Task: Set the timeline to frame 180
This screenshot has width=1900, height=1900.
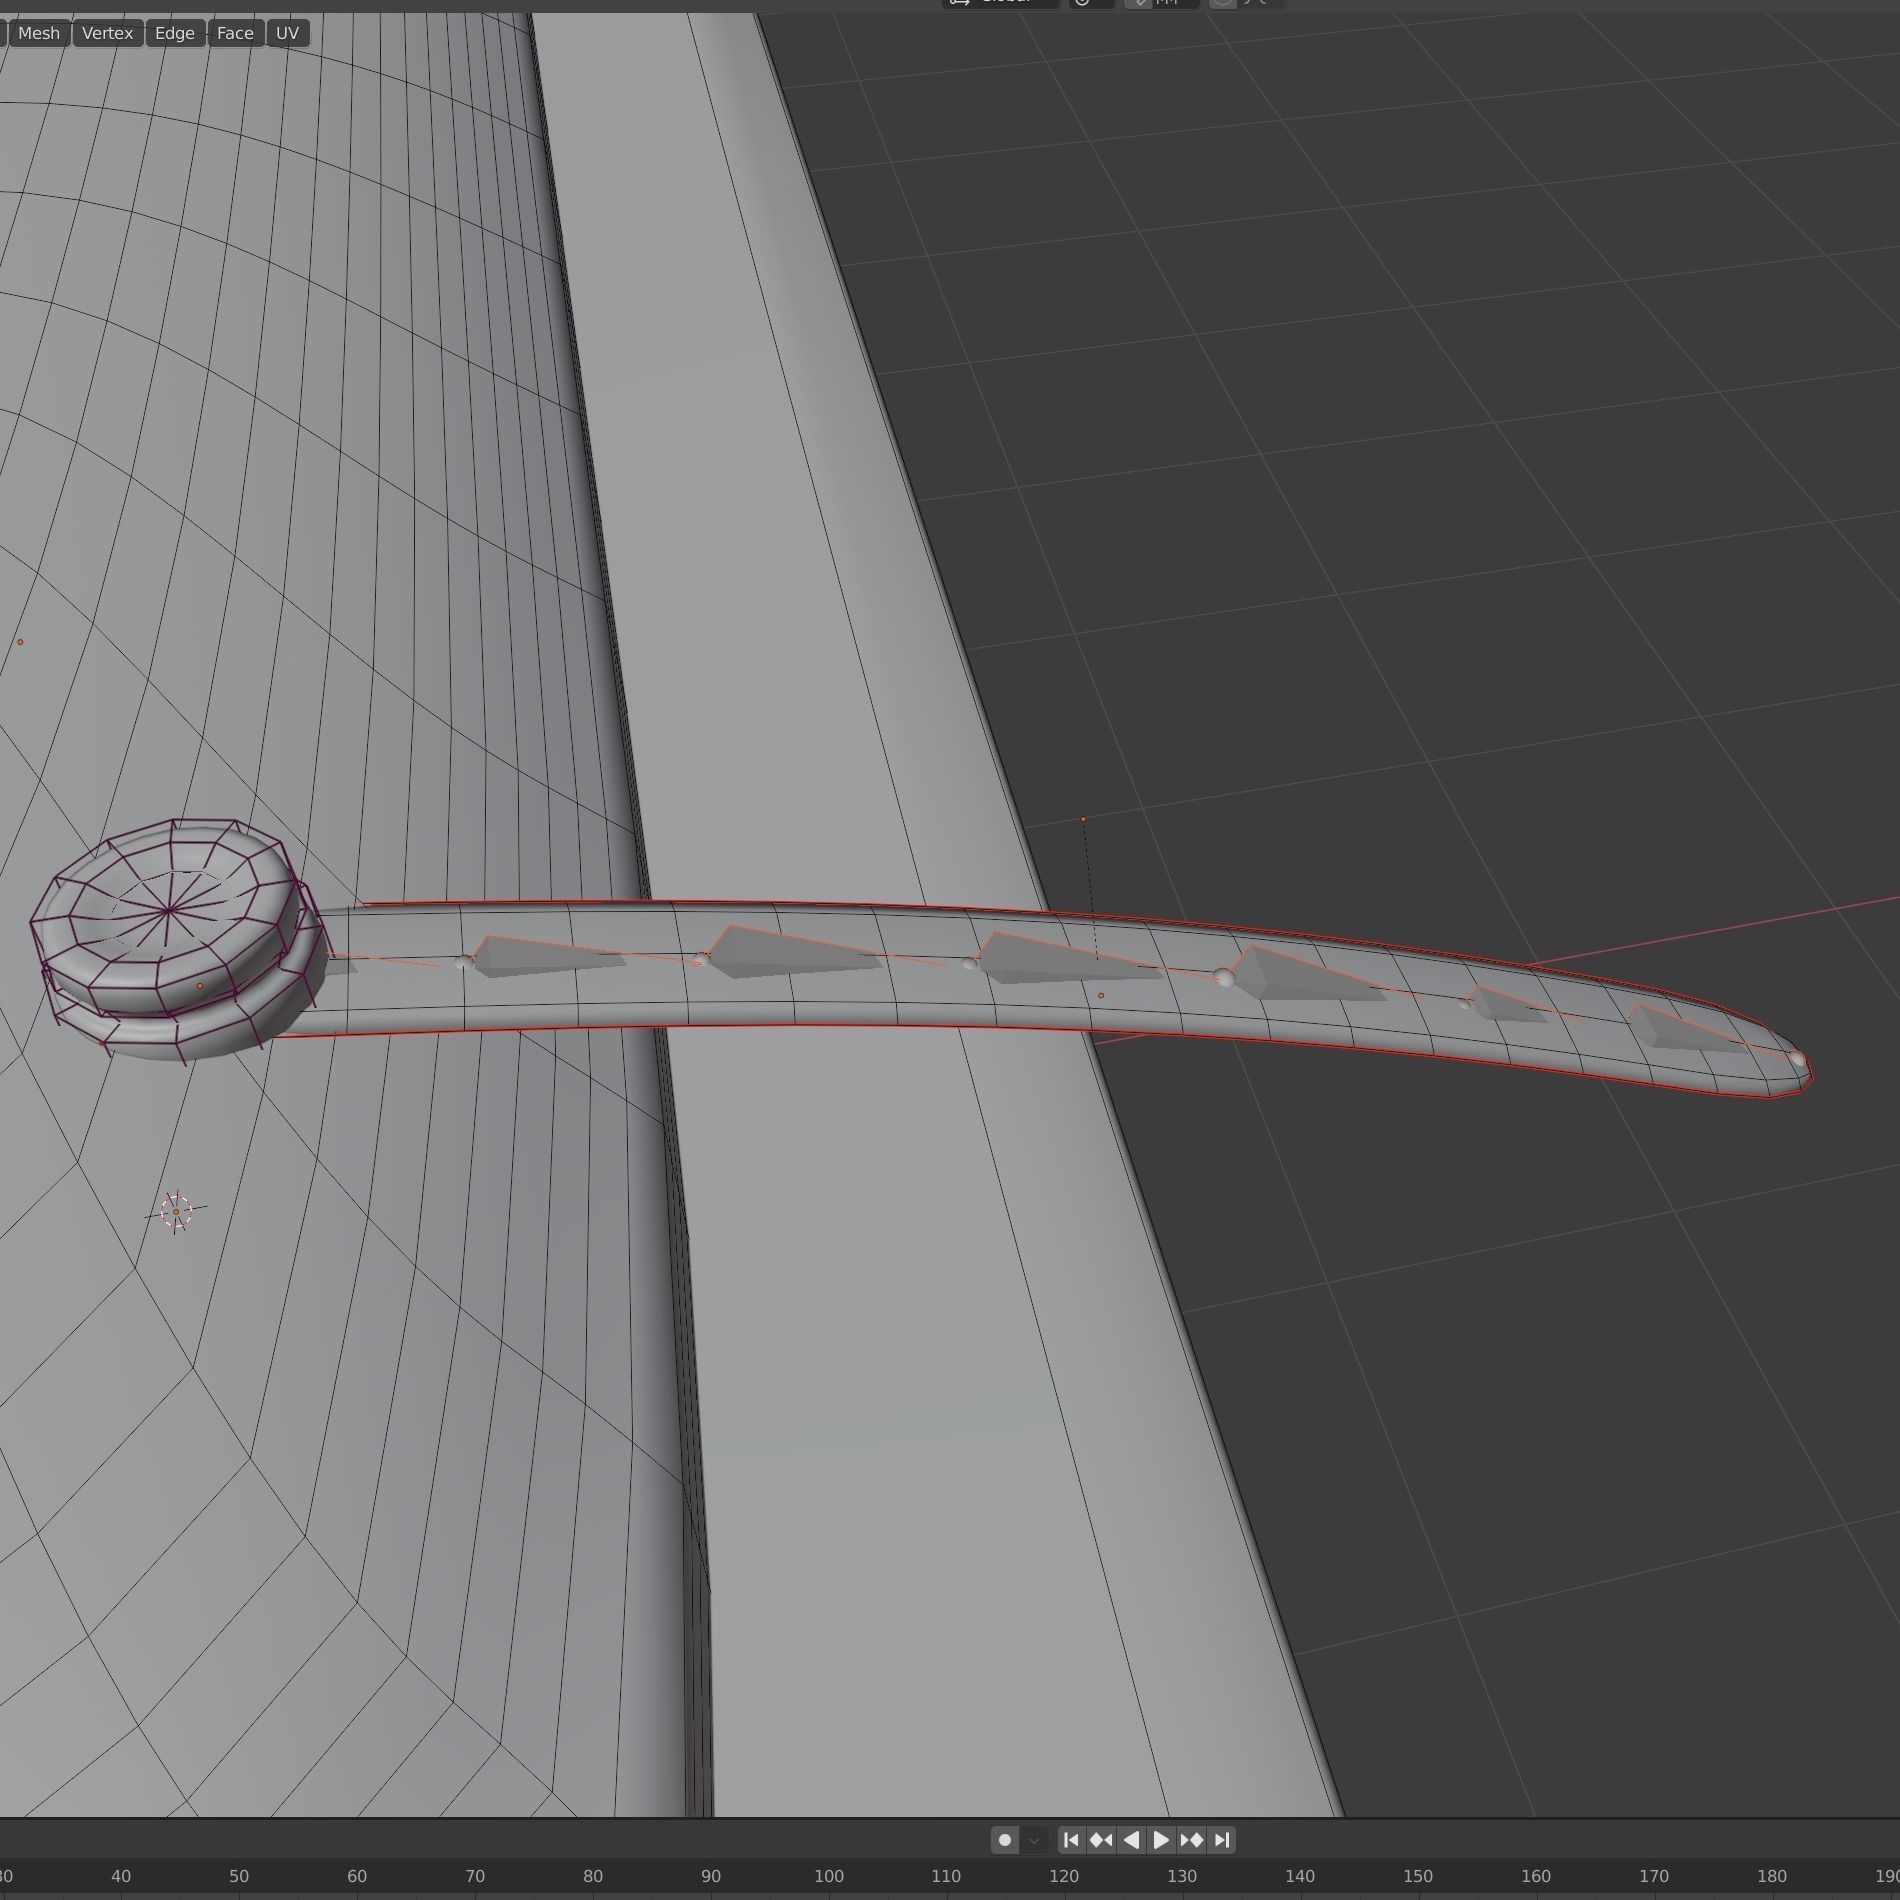Action: pyautogui.click(x=1772, y=1876)
